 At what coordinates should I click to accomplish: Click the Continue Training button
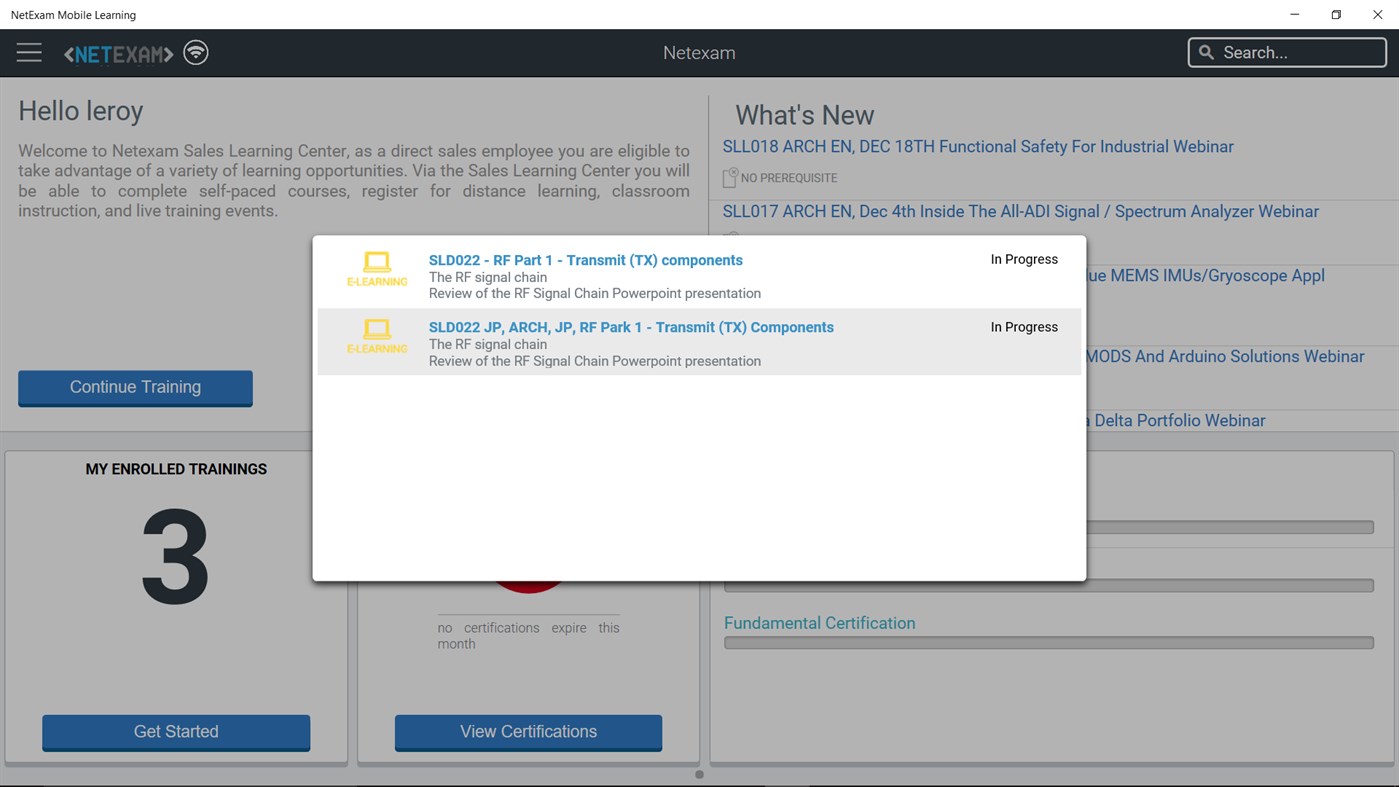pos(135,388)
